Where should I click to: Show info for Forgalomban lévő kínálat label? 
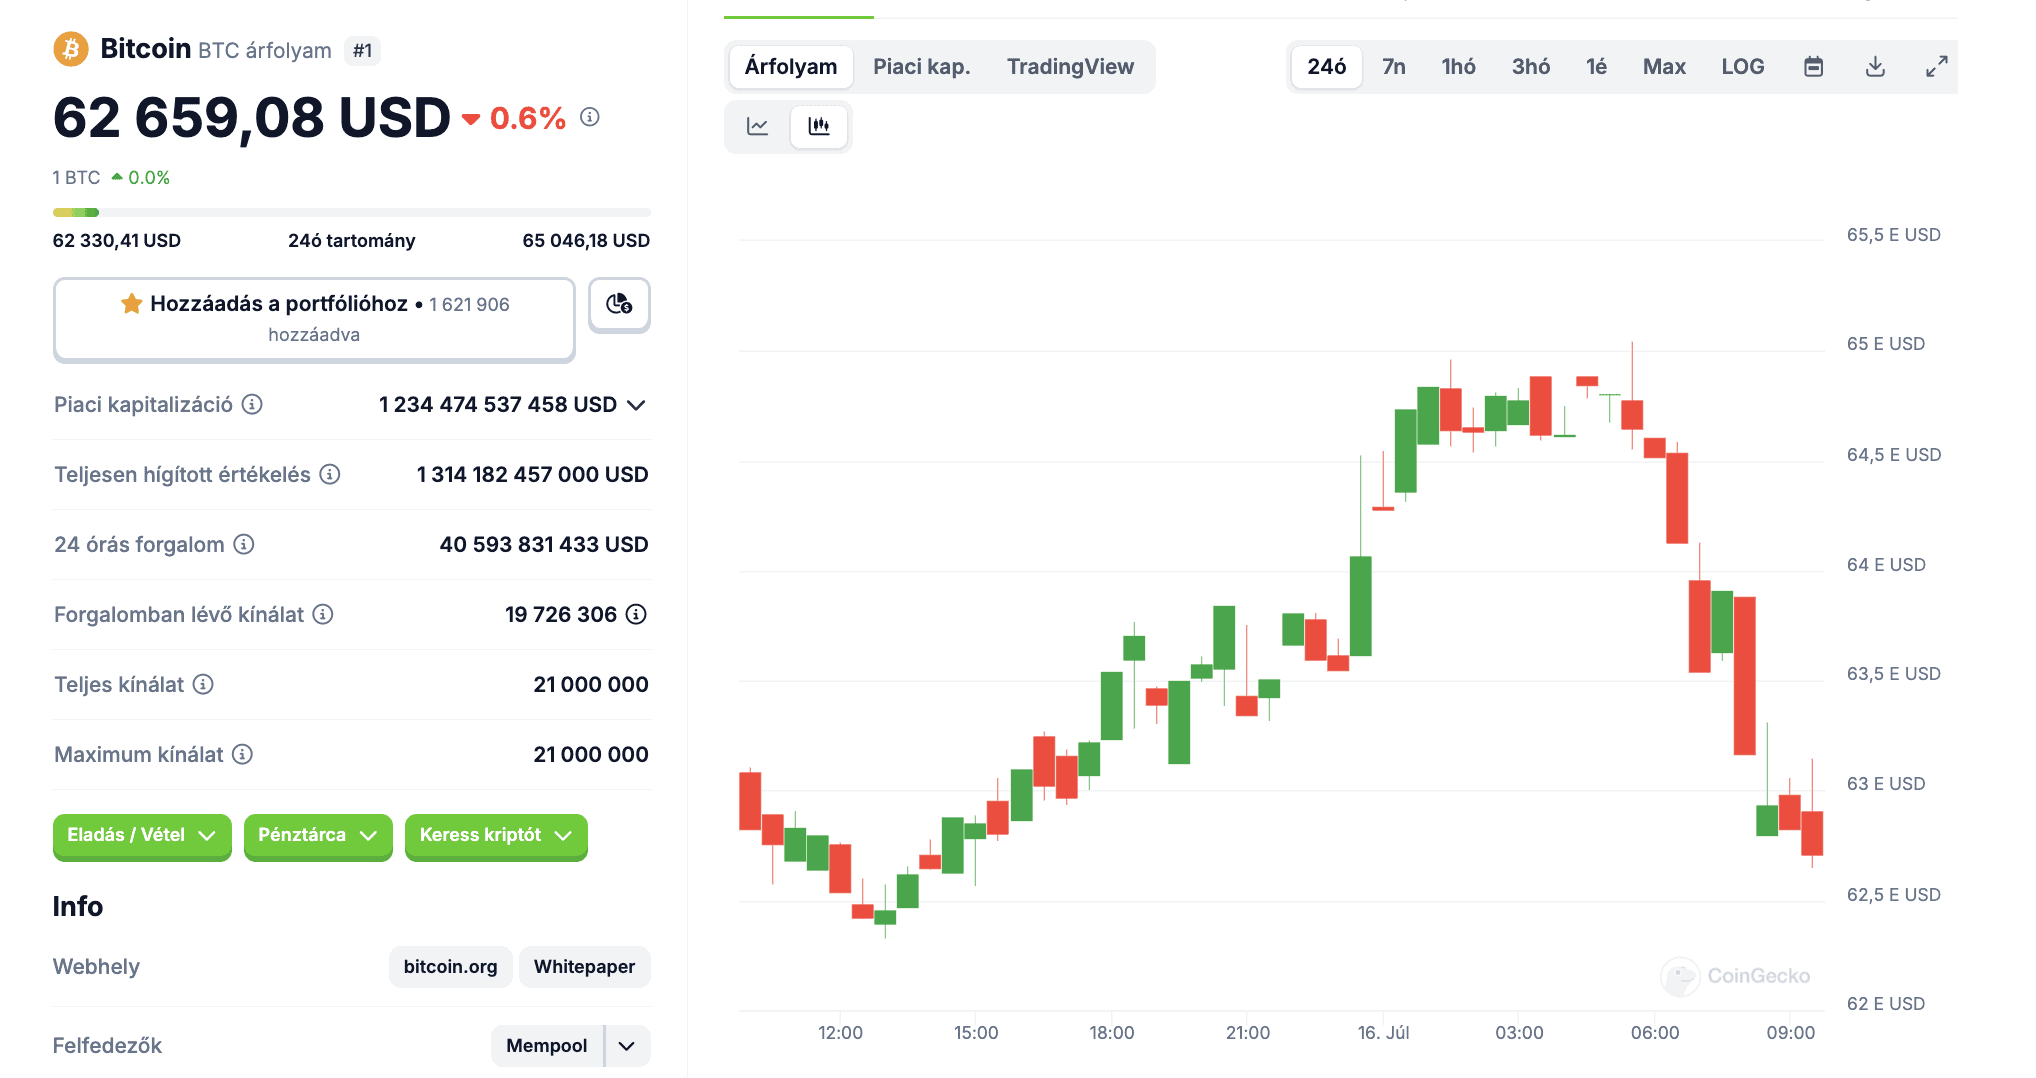point(323,614)
